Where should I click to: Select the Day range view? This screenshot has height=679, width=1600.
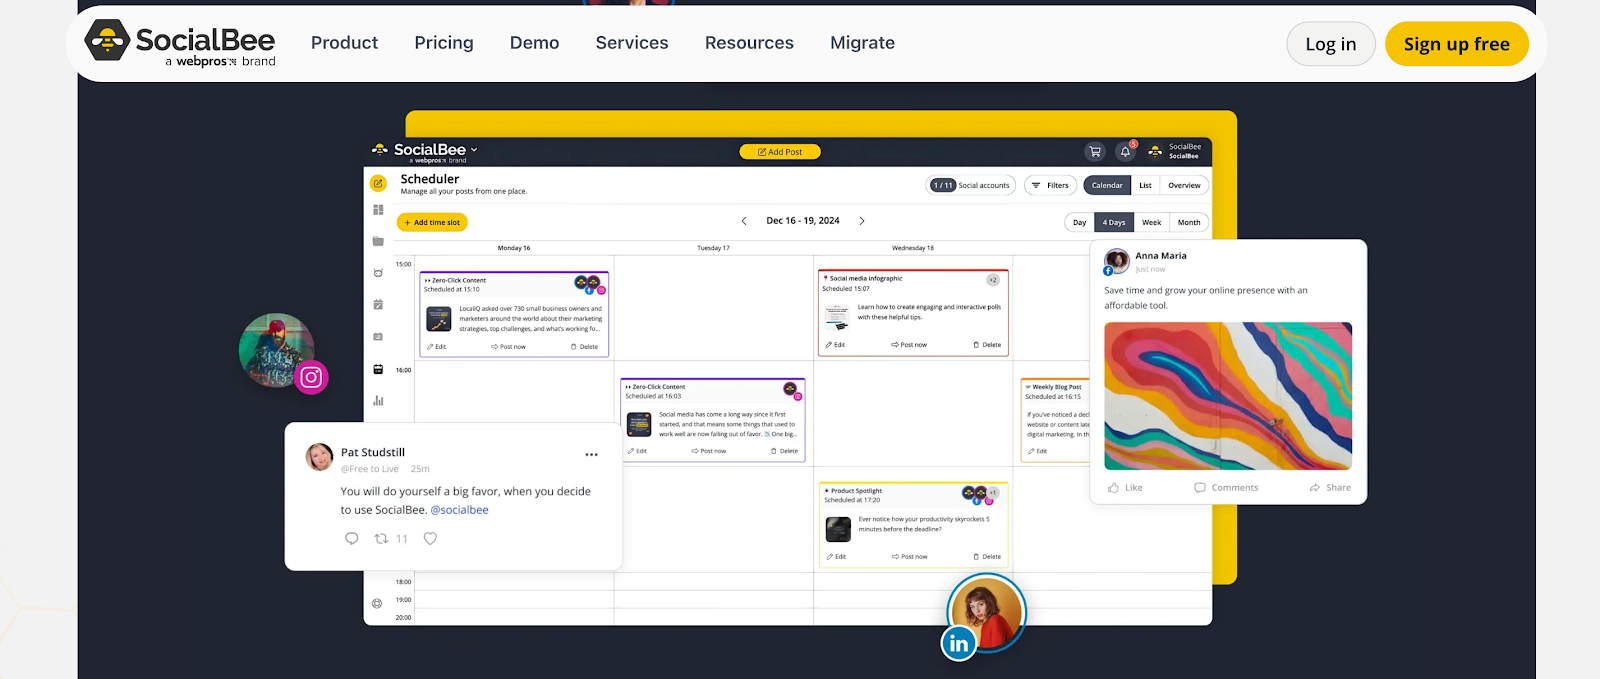pyautogui.click(x=1079, y=222)
